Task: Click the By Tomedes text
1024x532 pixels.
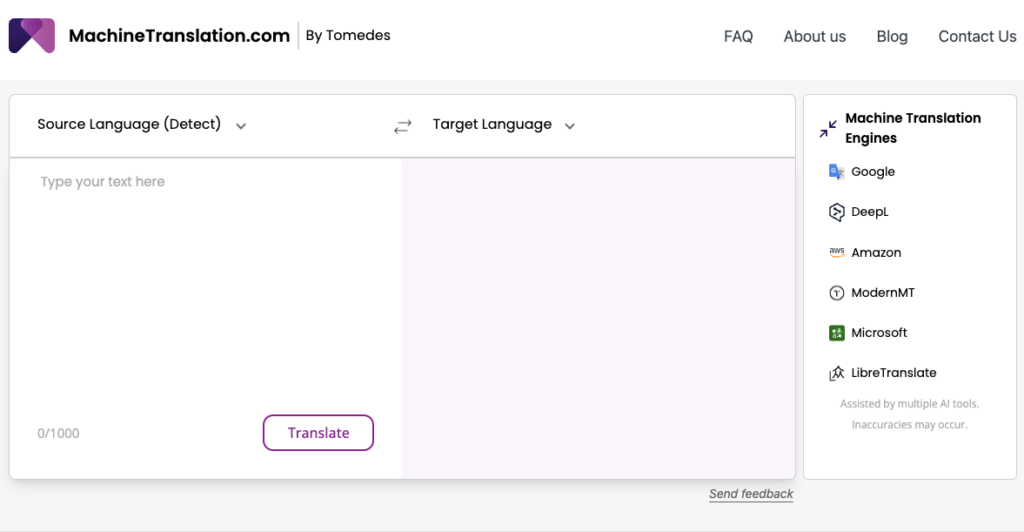Action: tap(347, 35)
